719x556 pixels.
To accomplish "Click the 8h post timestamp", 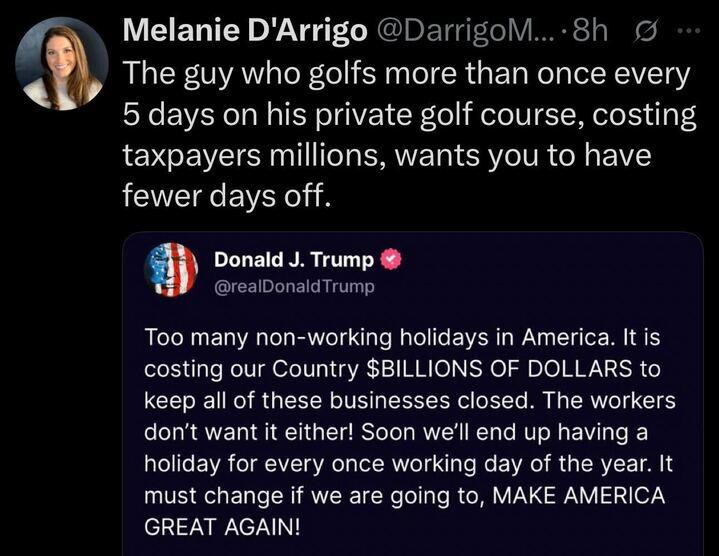I will pos(588,31).
